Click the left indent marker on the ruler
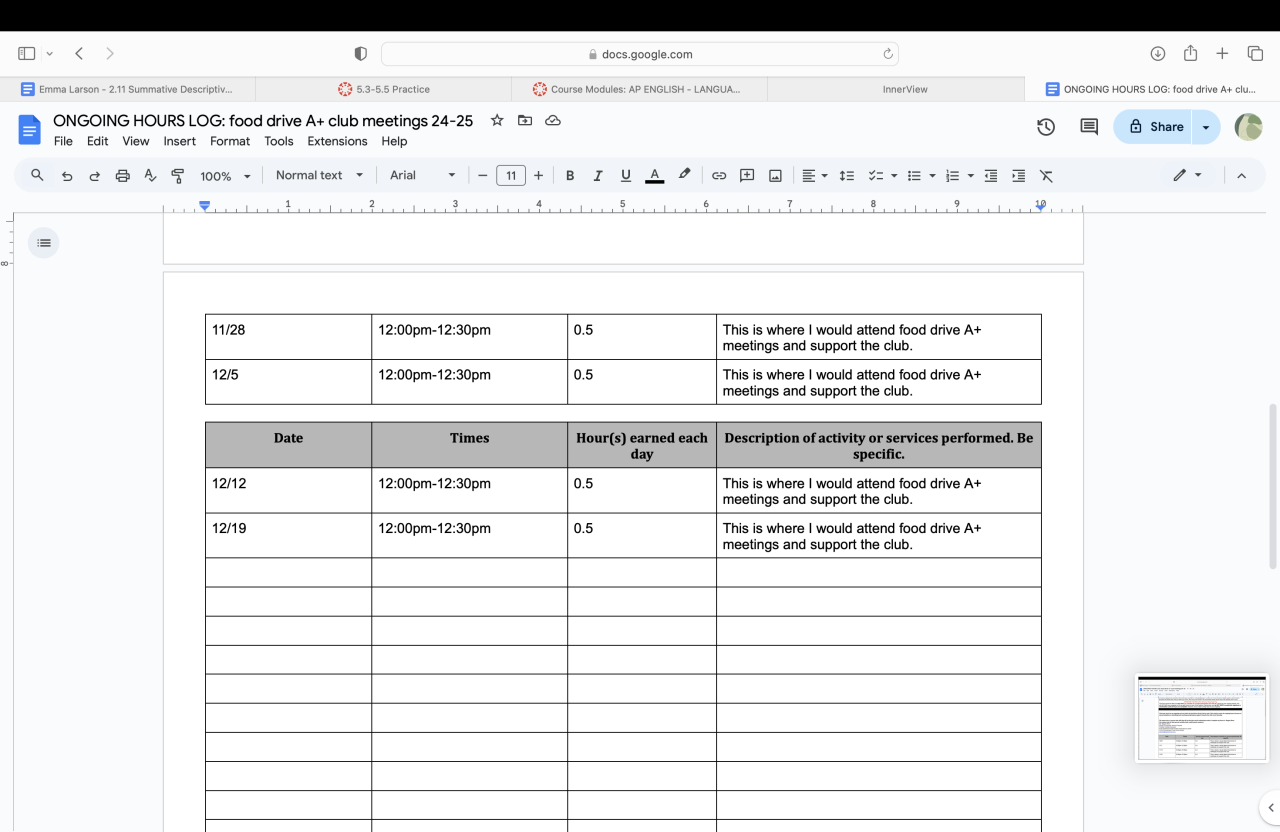This screenshot has height=832, width=1280. (205, 206)
